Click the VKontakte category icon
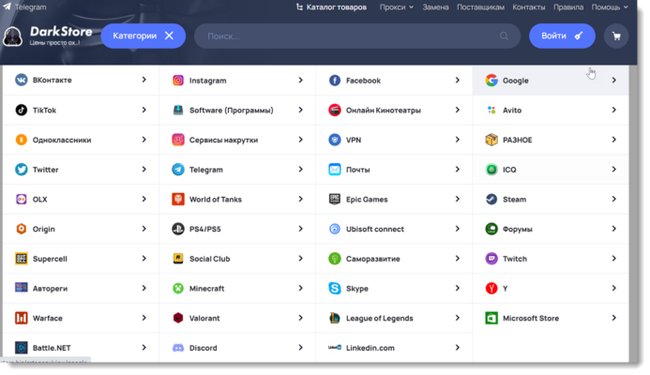The image size is (650, 375). (x=21, y=80)
